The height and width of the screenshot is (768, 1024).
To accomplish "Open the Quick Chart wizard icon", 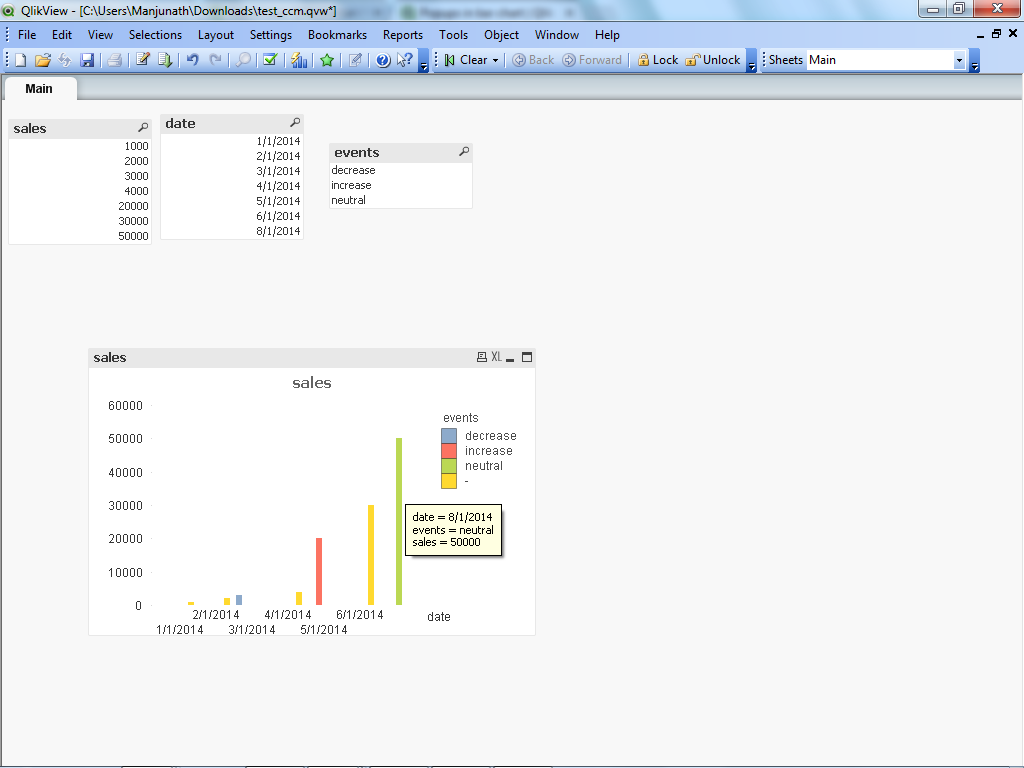I will tap(298, 60).
